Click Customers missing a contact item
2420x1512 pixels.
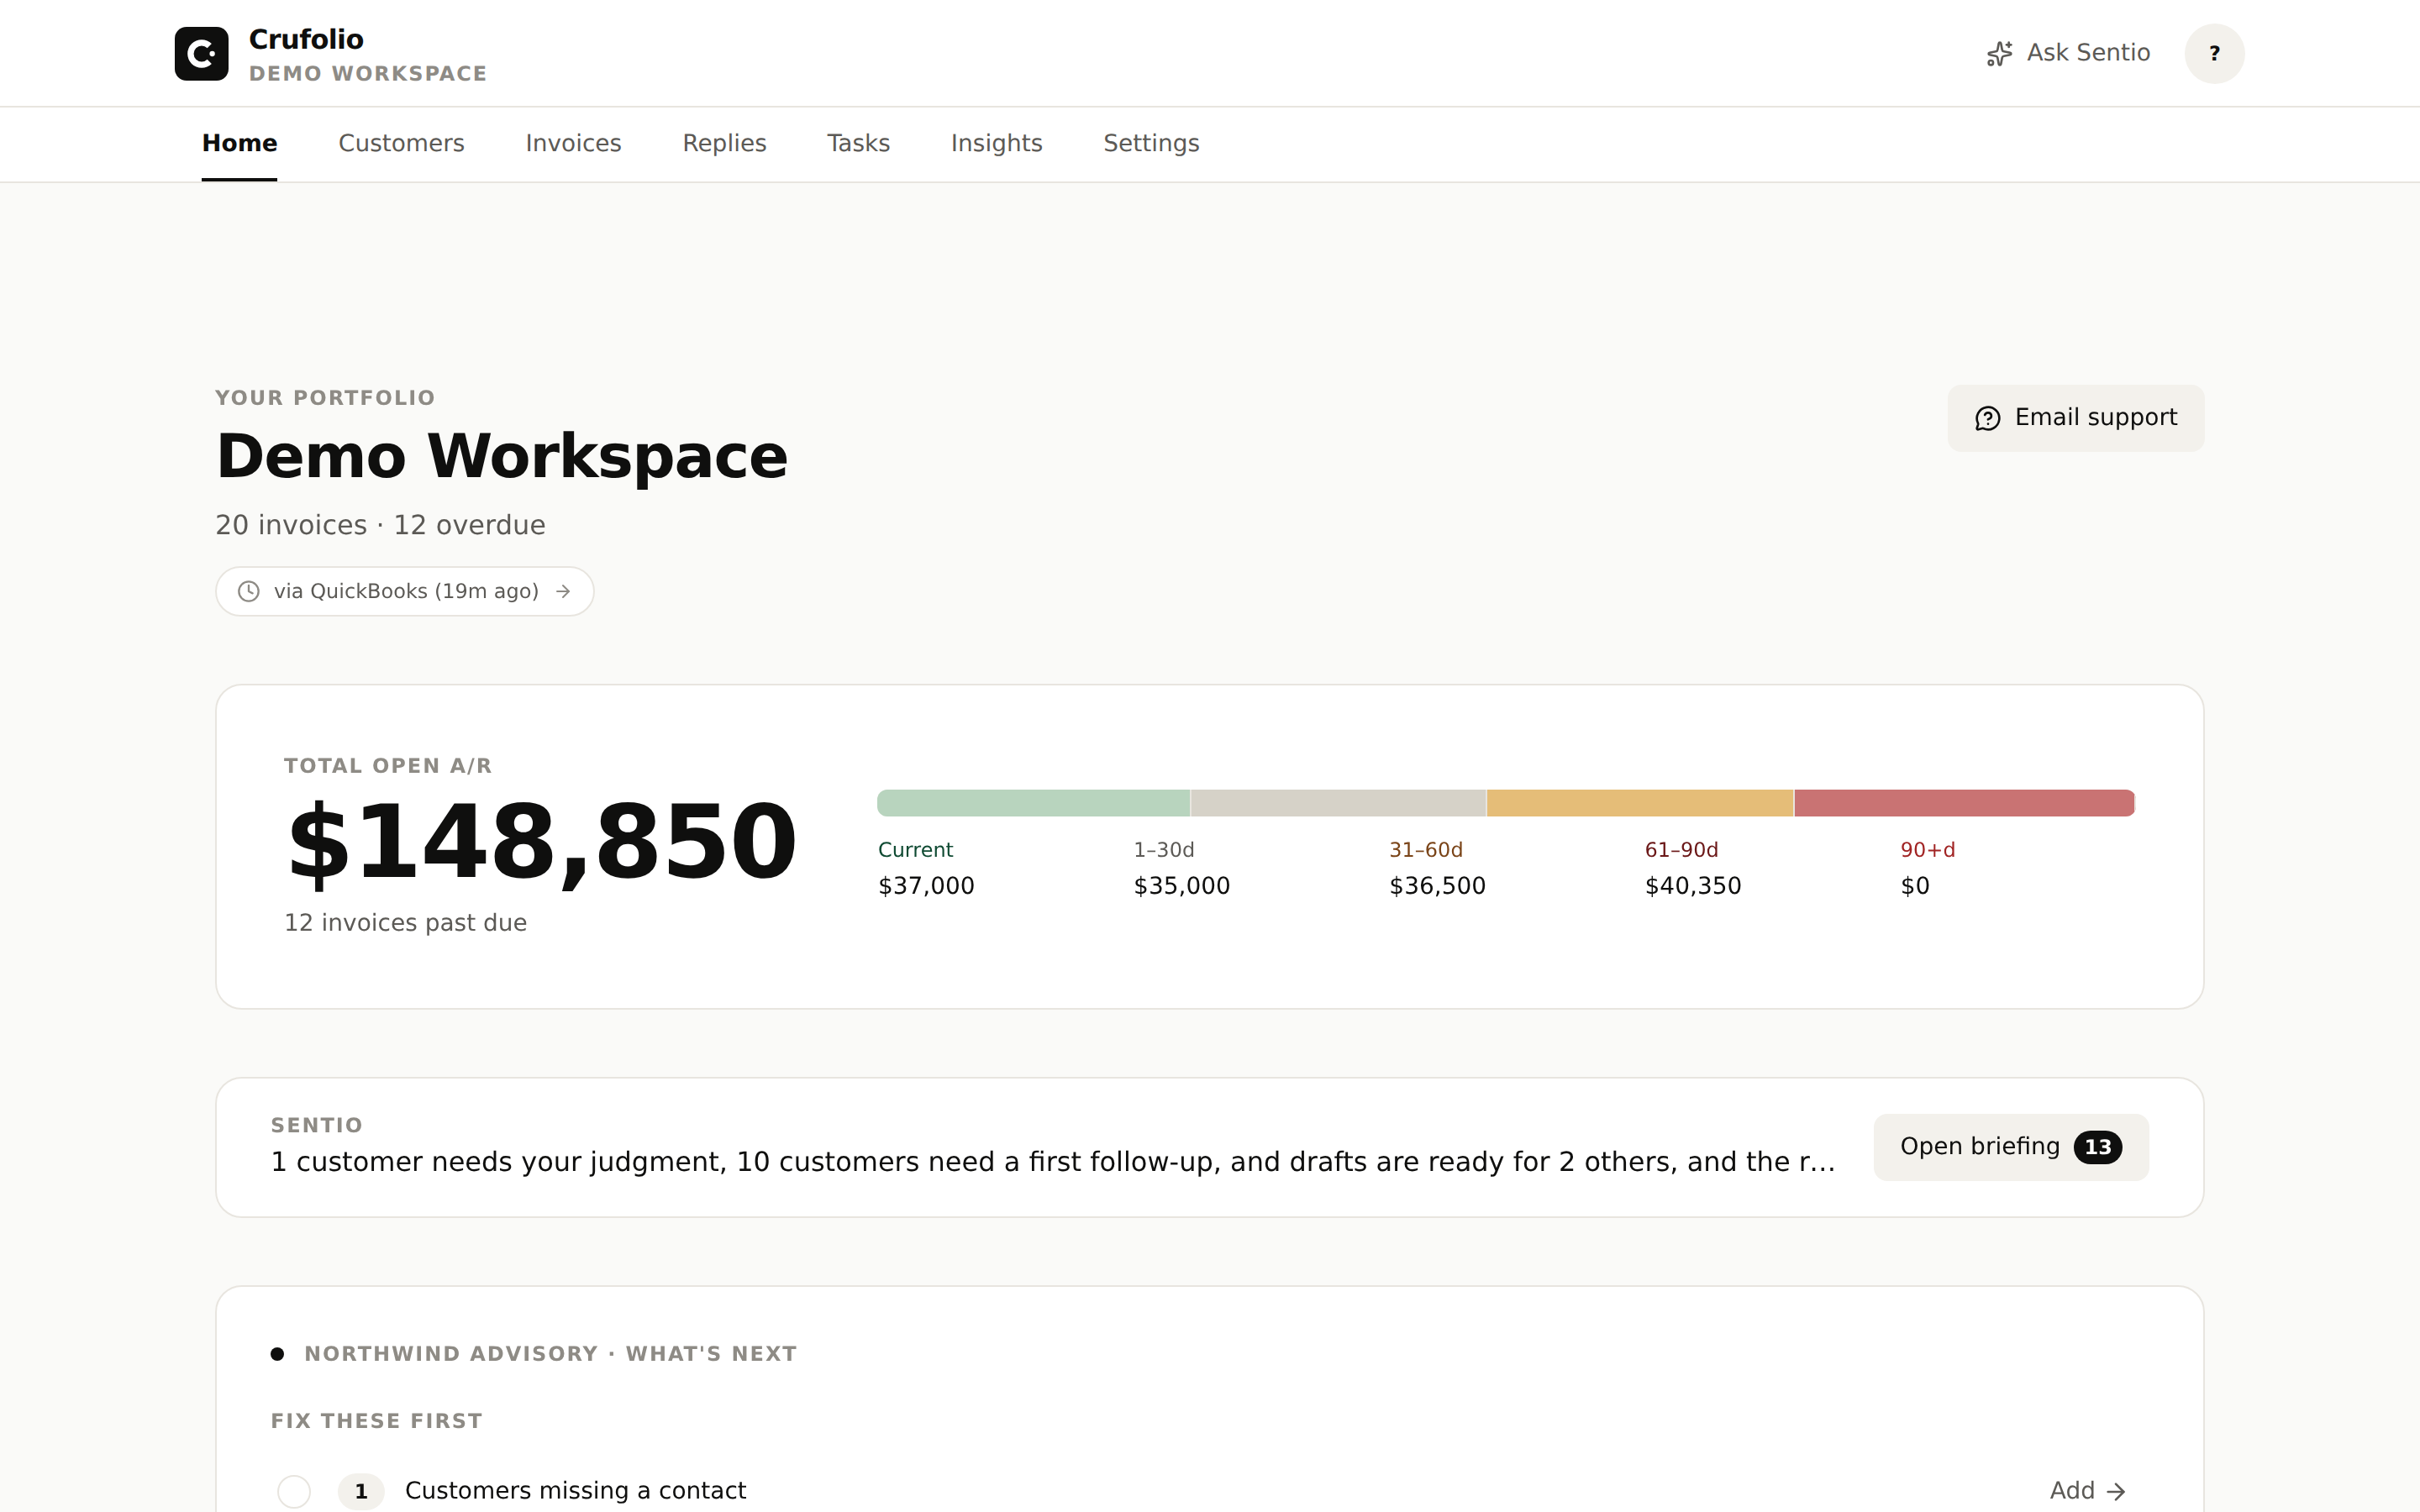[575, 1491]
